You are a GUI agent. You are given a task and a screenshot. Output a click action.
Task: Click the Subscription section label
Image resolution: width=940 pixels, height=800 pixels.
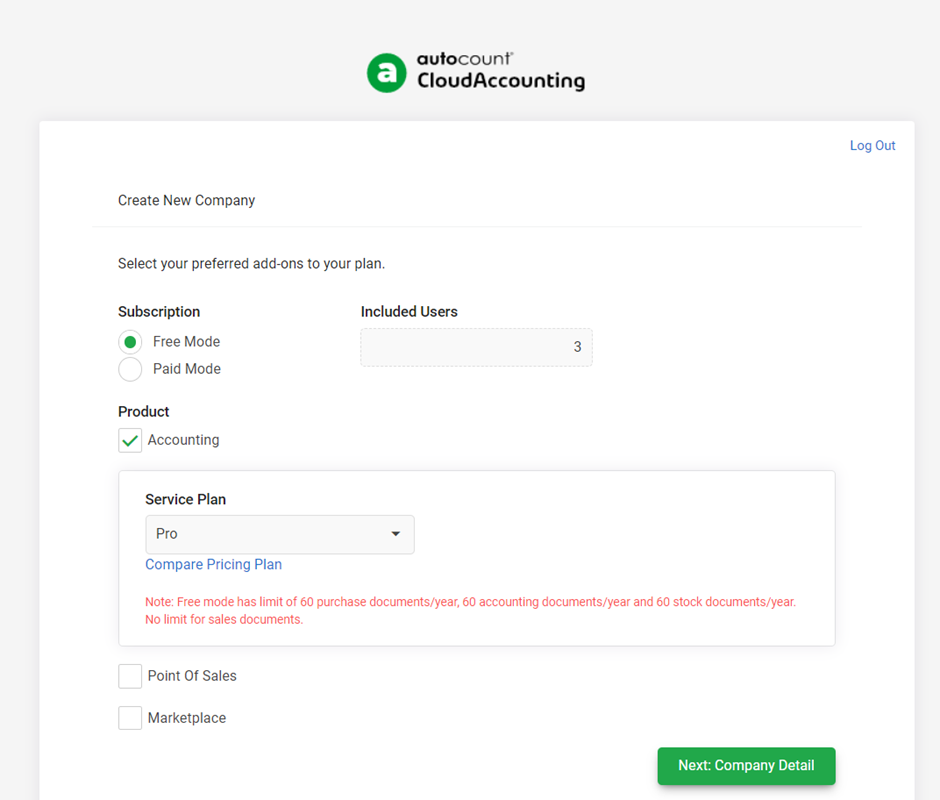click(x=159, y=312)
